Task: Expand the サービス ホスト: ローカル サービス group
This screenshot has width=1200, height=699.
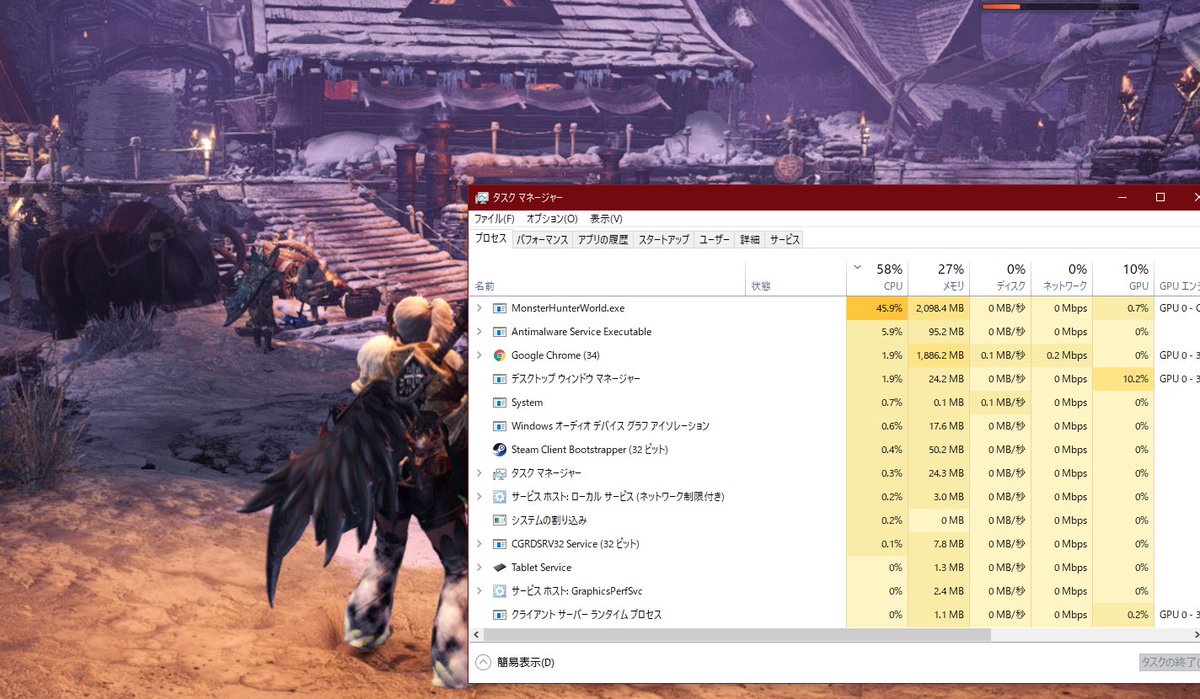Action: click(x=479, y=497)
